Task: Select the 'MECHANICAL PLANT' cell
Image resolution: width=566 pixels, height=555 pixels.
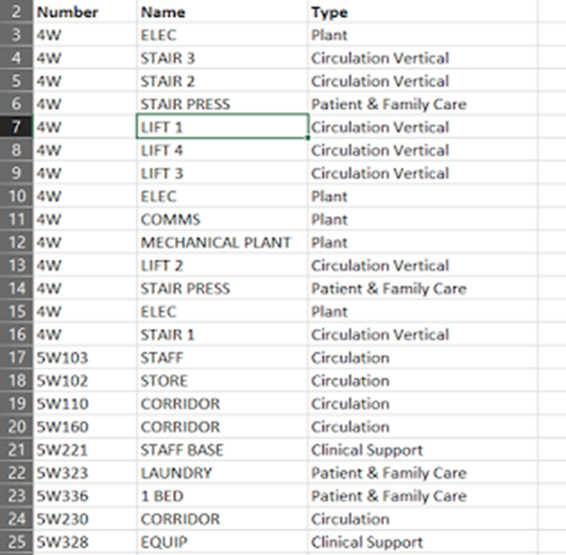Action: tap(222, 242)
